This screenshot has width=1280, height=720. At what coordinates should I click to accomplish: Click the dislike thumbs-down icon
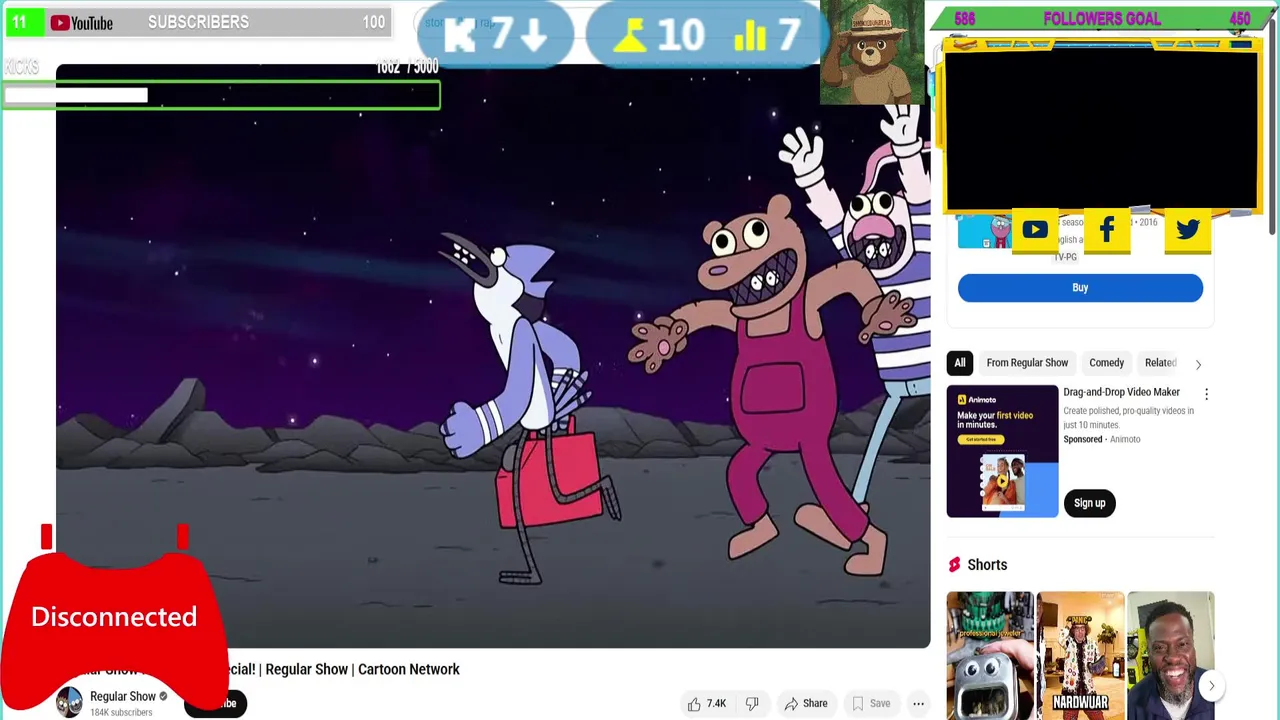point(752,703)
